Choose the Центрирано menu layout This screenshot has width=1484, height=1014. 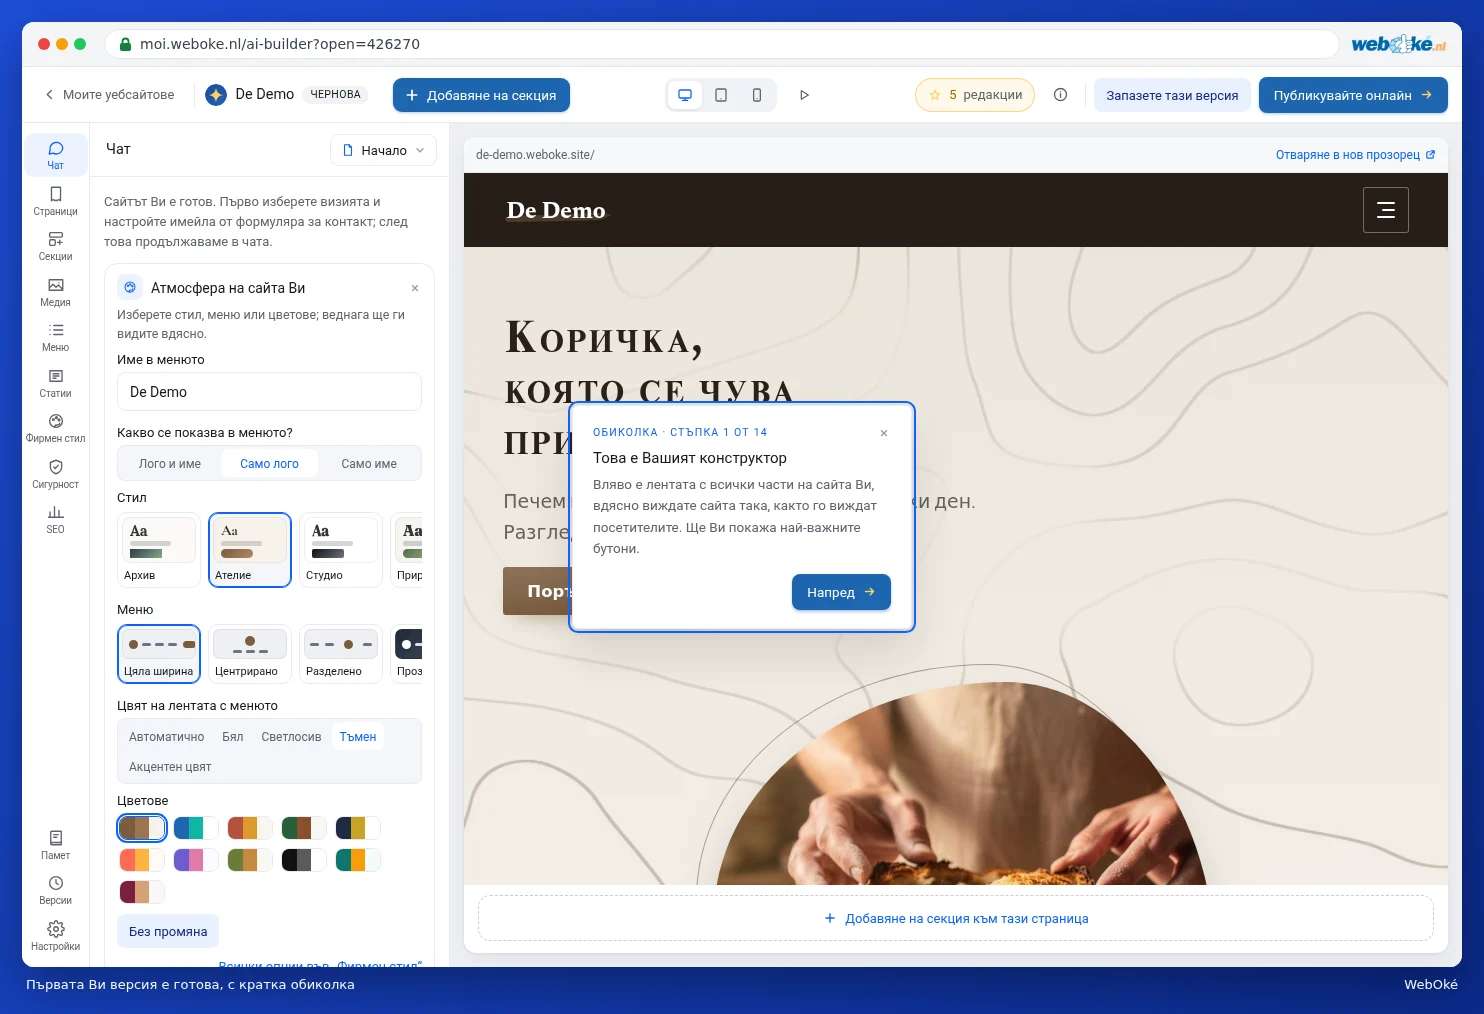(x=250, y=654)
